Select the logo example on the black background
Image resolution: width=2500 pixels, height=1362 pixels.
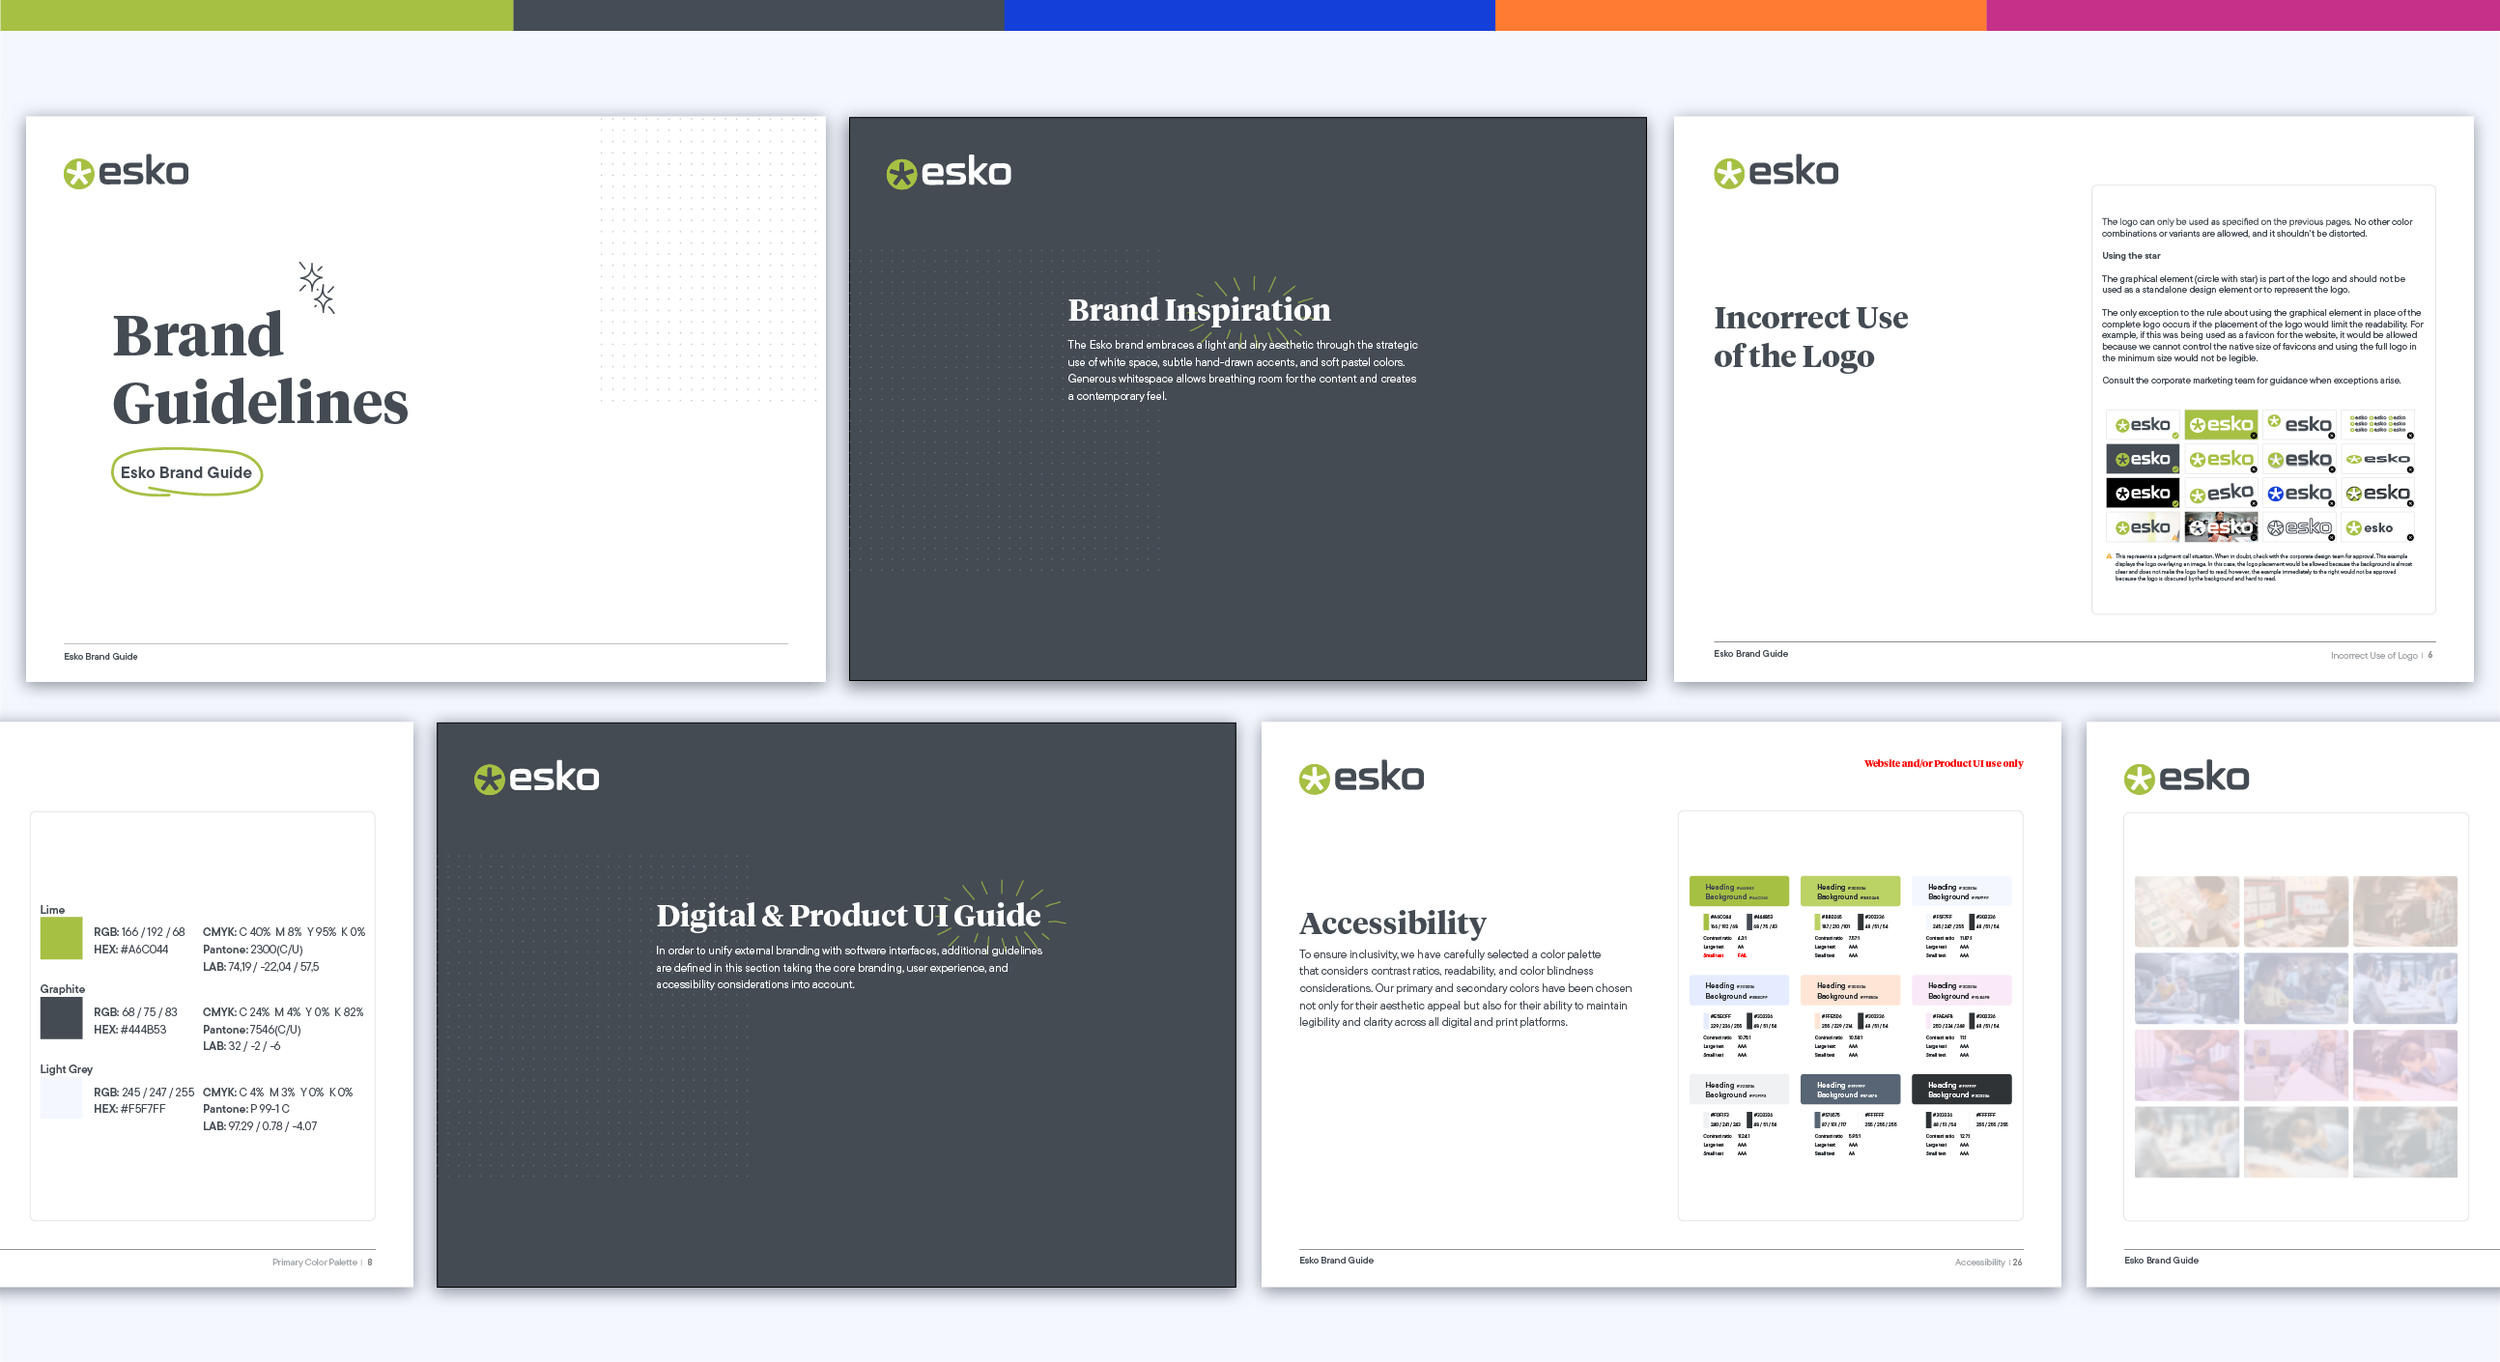pos(2142,493)
